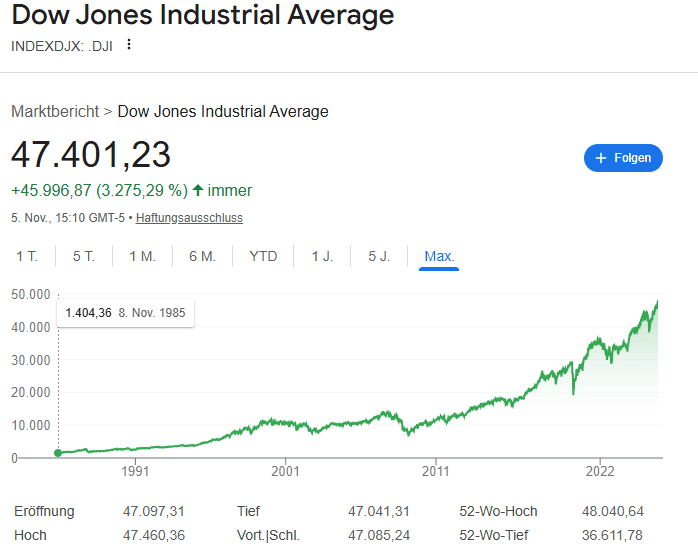
Task: Select the Max. time range tab
Action: [439, 256]
